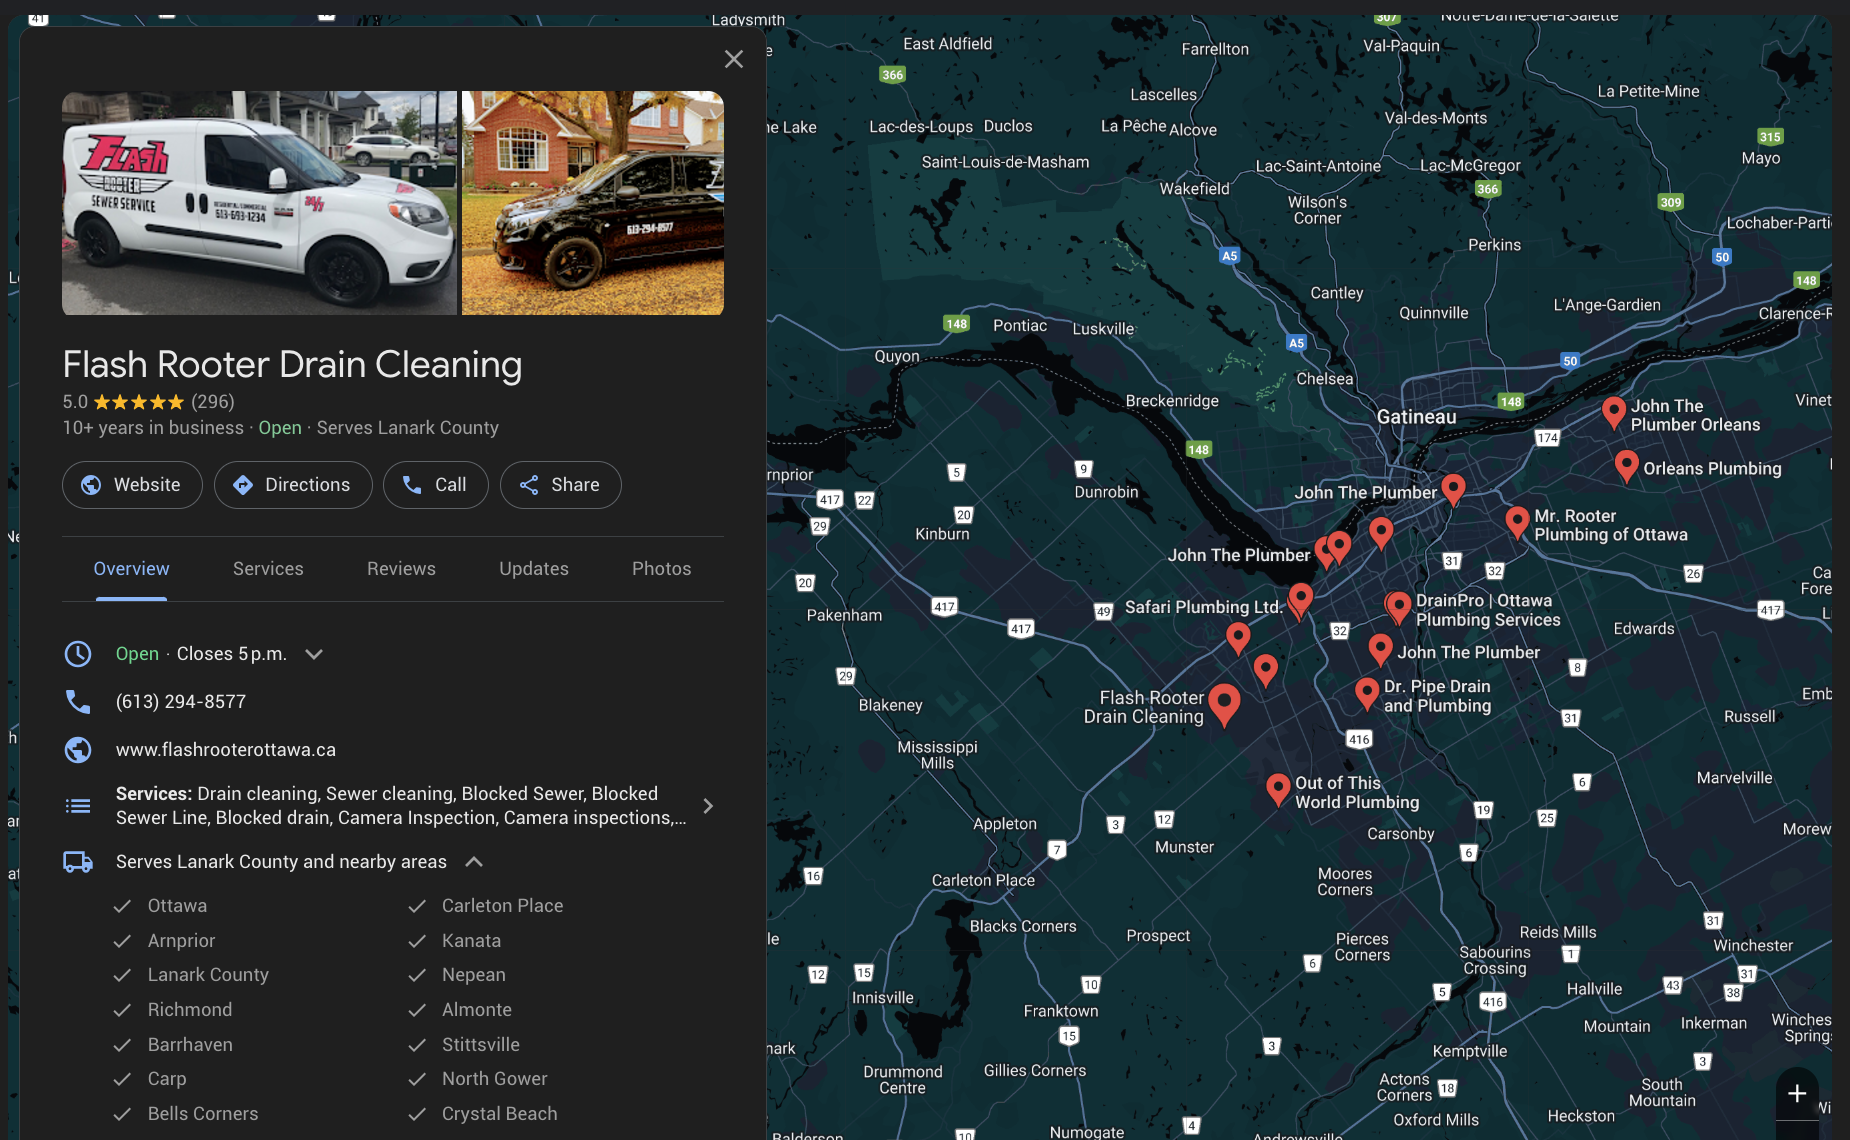Click the Safari Plumbing Ltd. map pin
This screenshot has width=1850, height=1140.
coord(1300,599)
